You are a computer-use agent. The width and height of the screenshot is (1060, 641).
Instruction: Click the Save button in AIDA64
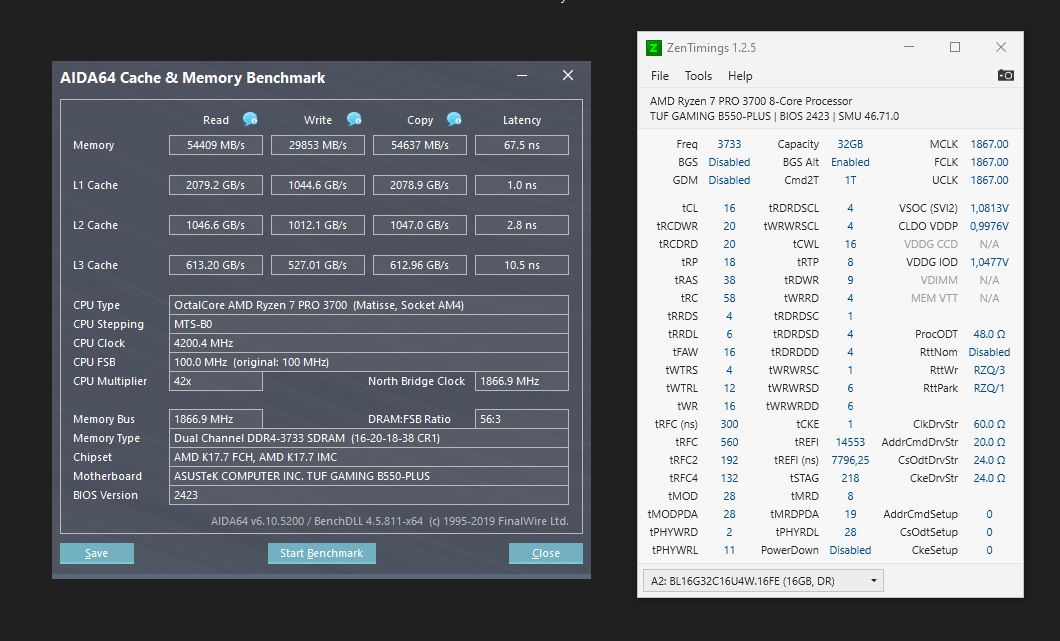coord(97,553)
